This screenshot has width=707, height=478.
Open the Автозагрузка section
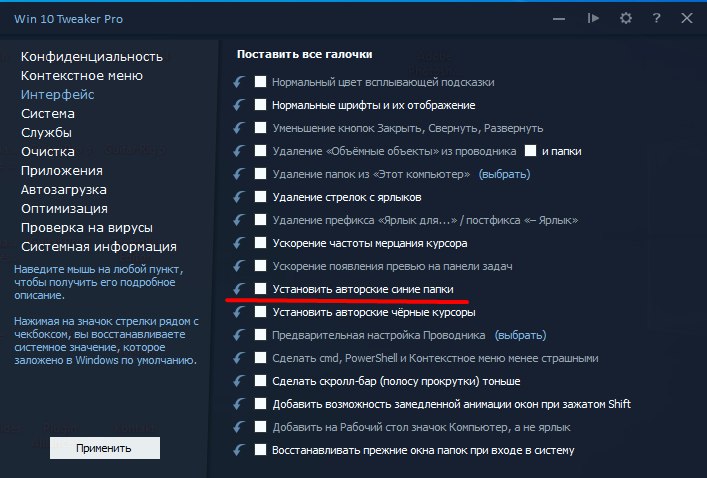click(64, 190)
